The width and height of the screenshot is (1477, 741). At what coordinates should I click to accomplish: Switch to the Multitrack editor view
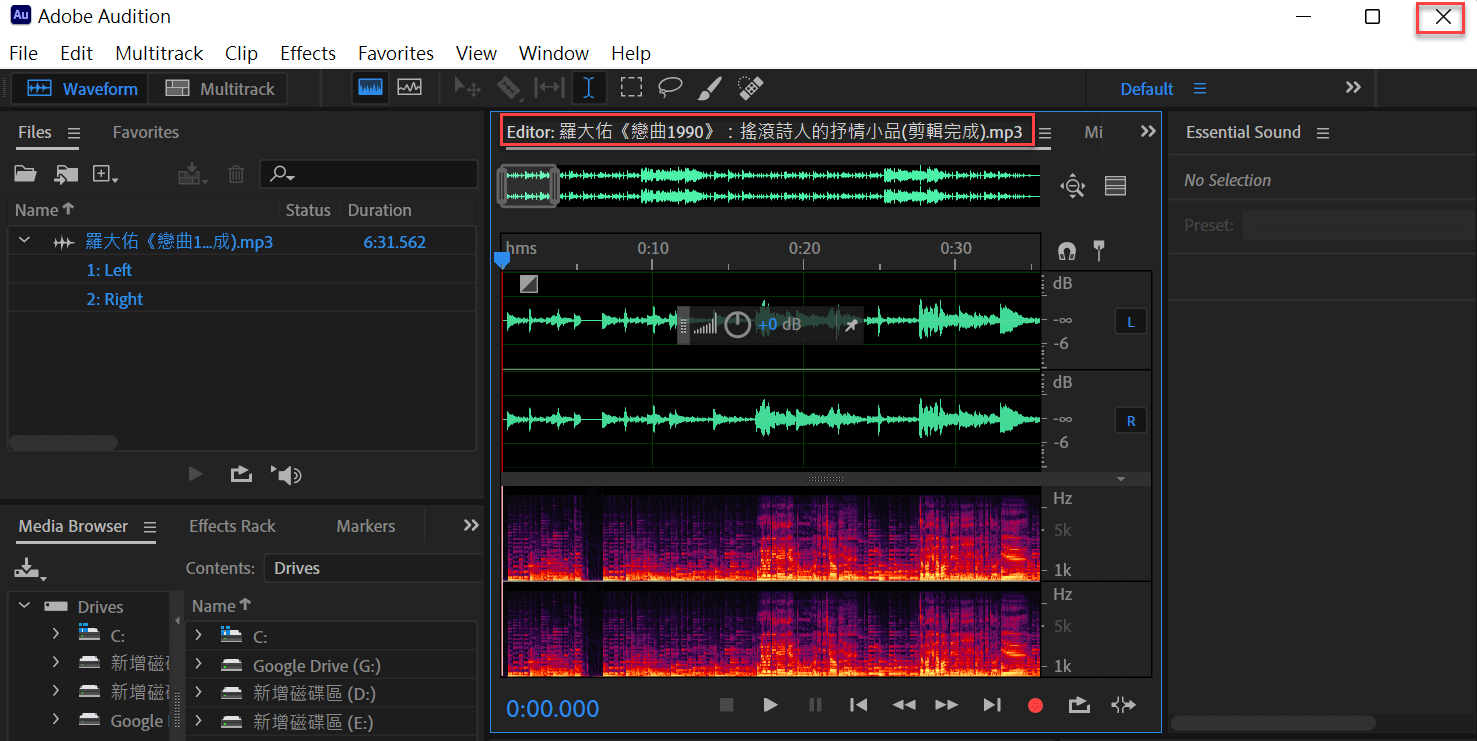pyautogui.click(x=219, y=89)
